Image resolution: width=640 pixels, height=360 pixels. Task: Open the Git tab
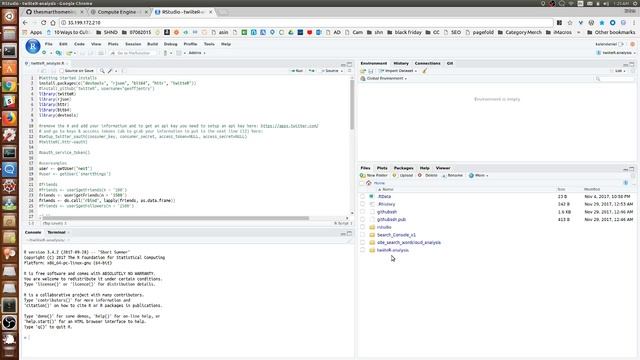point(450,63)
